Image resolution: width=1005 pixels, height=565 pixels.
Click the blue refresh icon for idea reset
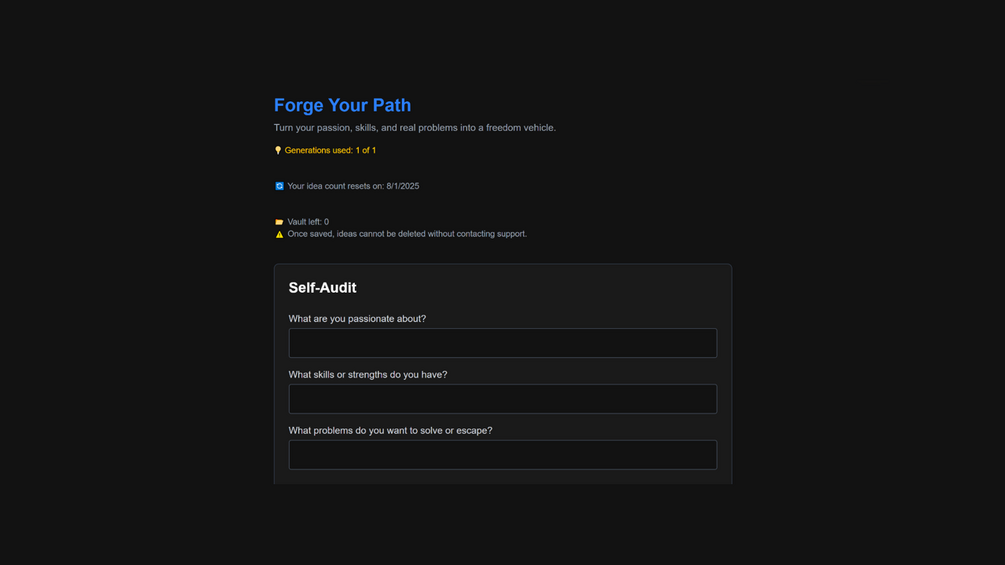[279, 186]
